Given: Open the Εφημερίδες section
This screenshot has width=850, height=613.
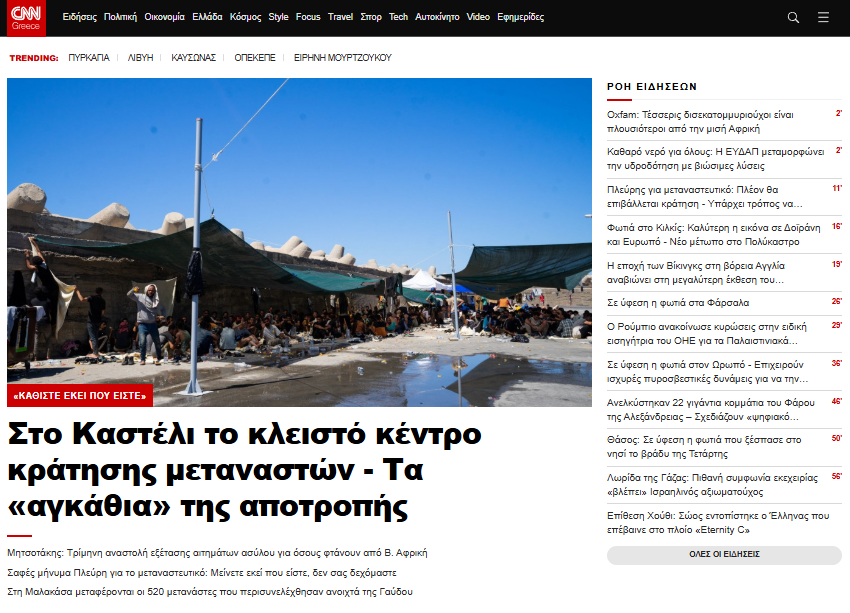Looking at the screenshot, I should coord(520,17).
